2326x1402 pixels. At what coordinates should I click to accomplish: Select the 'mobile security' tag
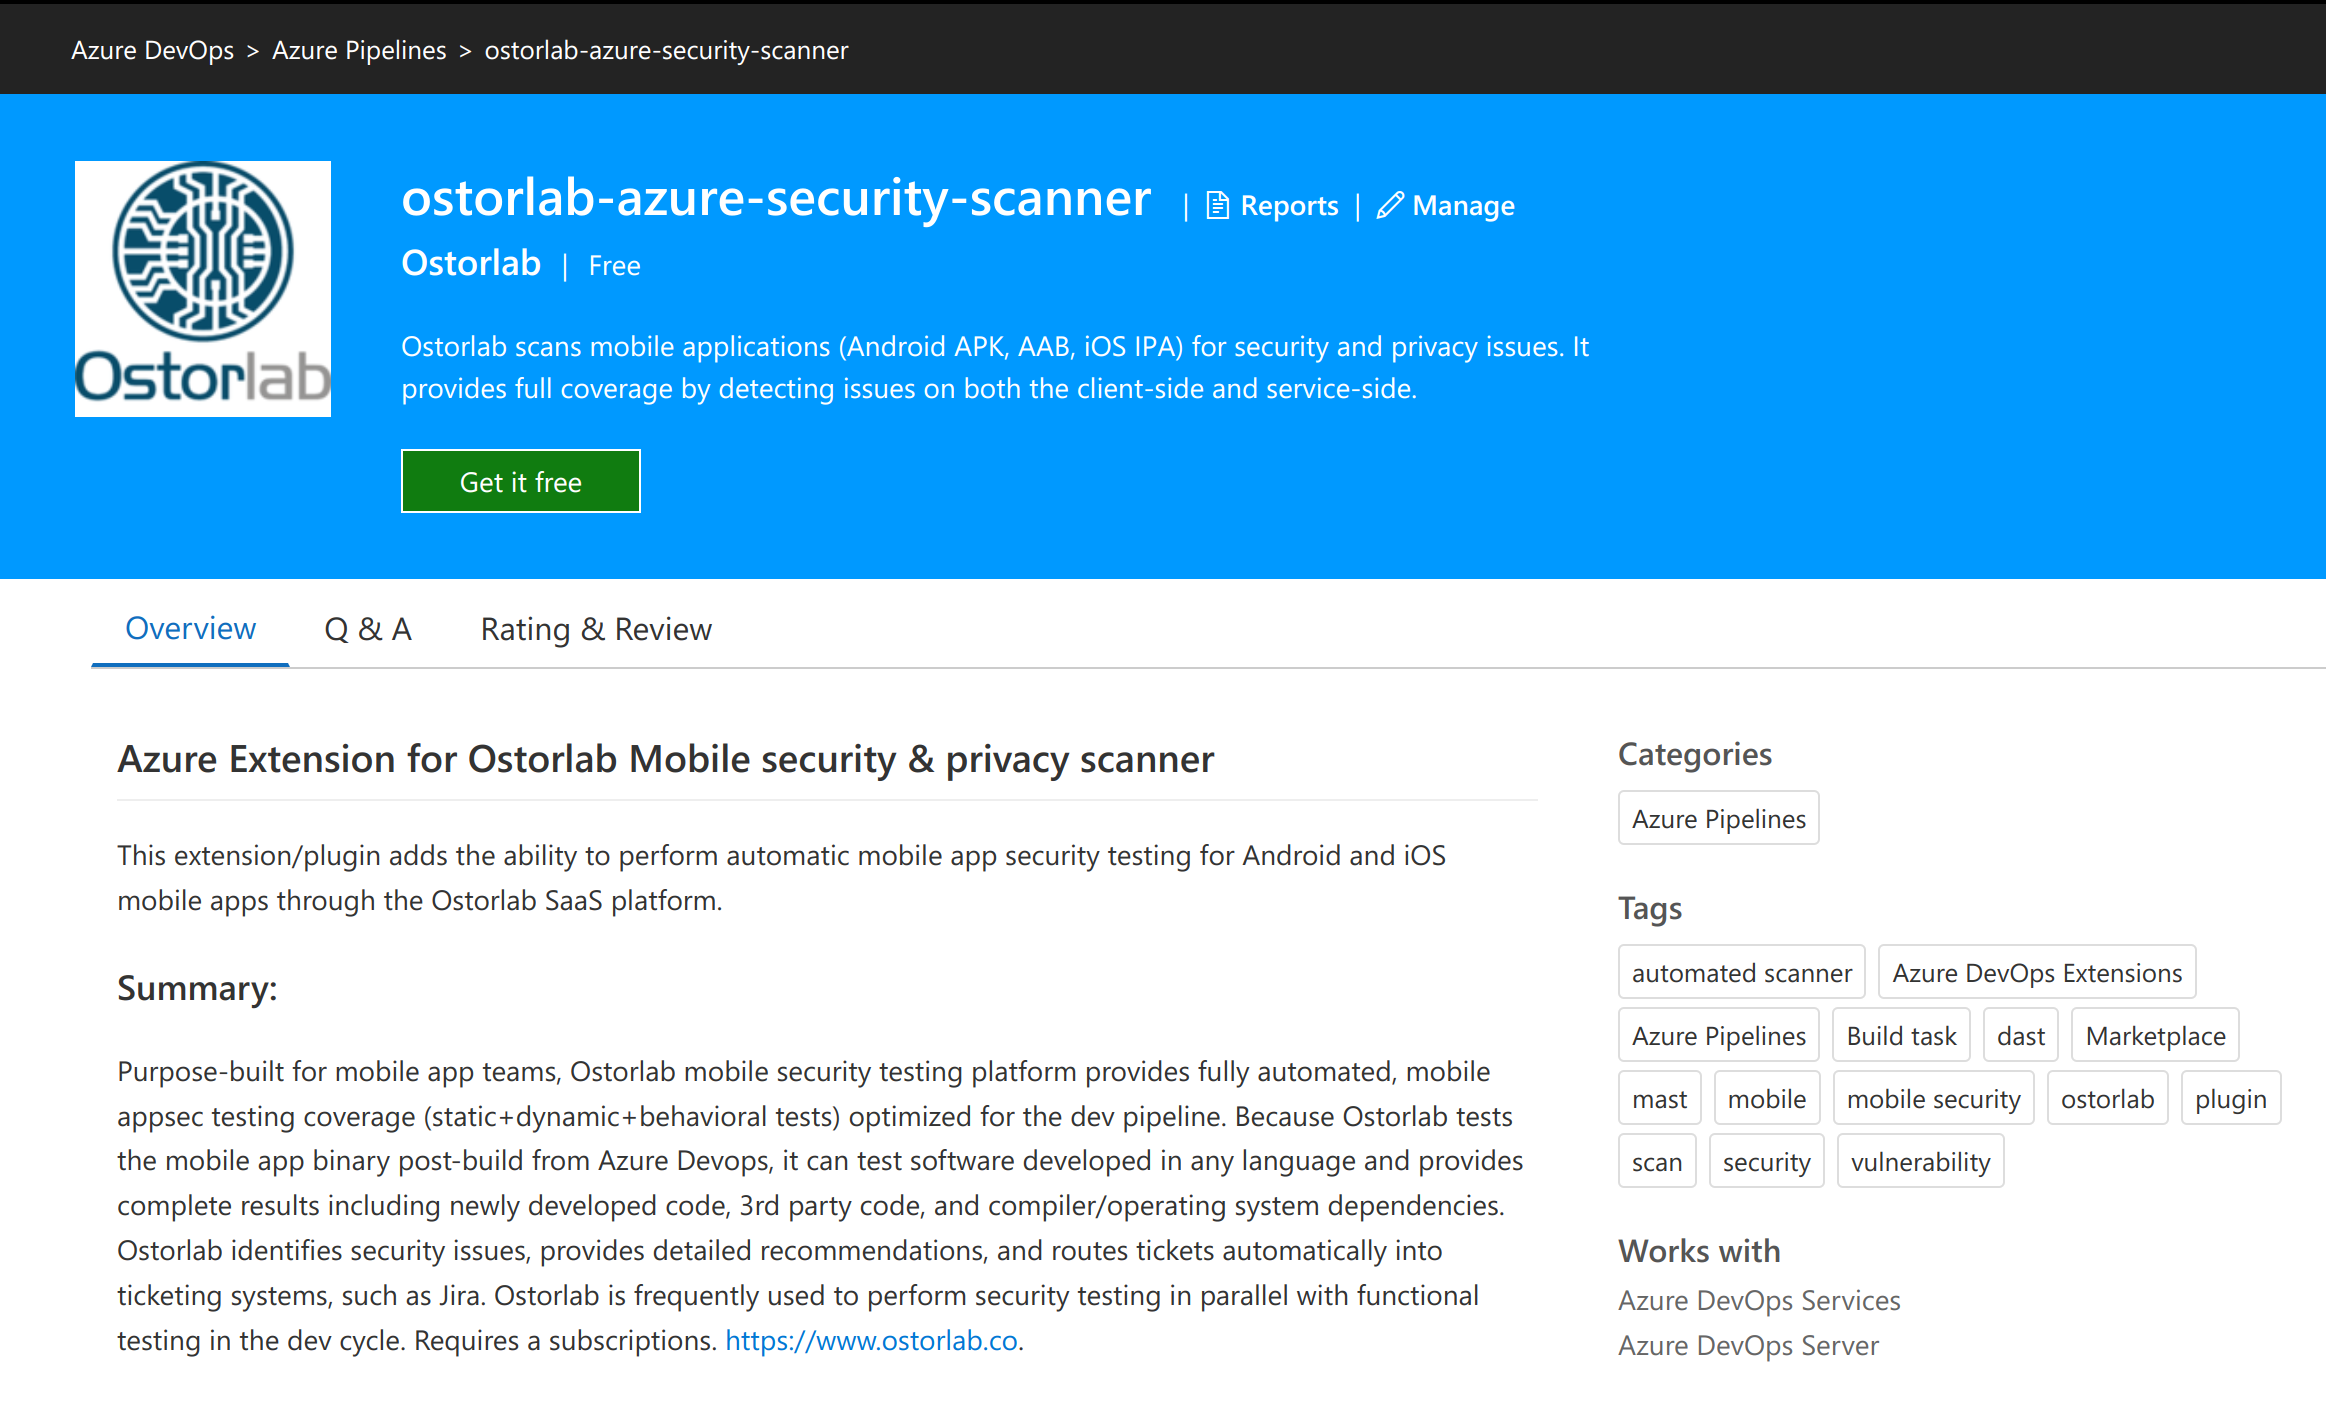tap(1932, 1097)
